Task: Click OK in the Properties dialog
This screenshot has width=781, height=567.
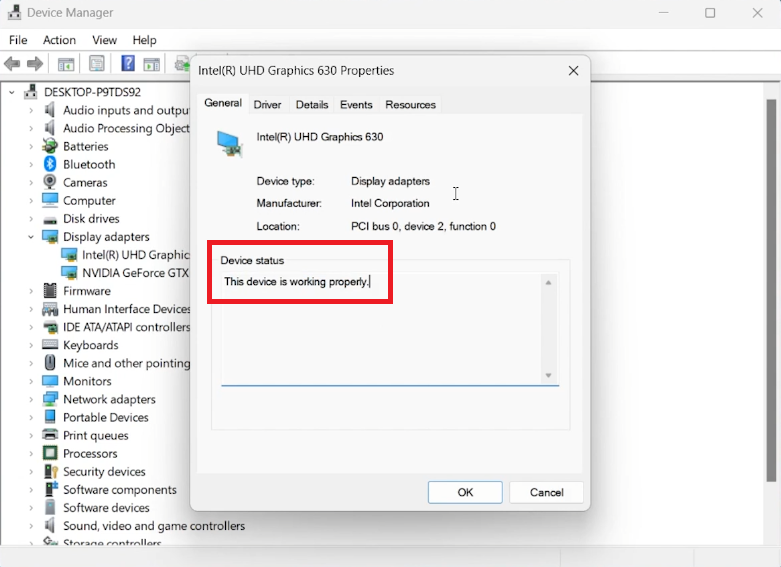Action: (x=465, y=492)
